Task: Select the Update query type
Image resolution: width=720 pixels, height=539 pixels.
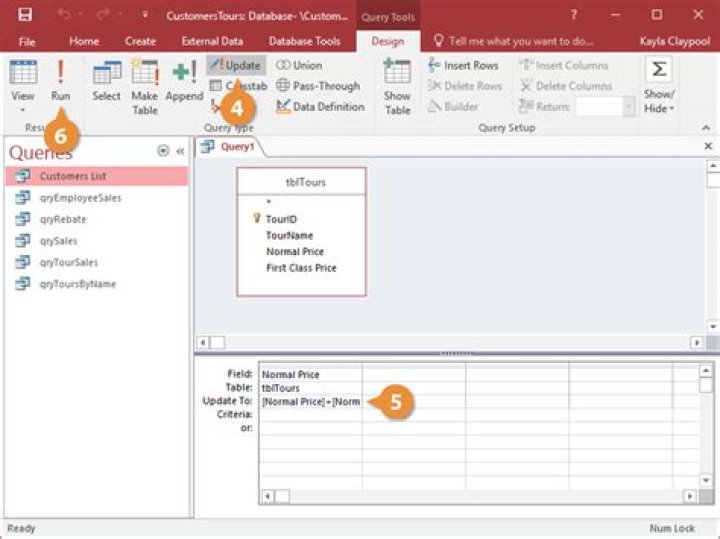Action: [x=236, y=65]
